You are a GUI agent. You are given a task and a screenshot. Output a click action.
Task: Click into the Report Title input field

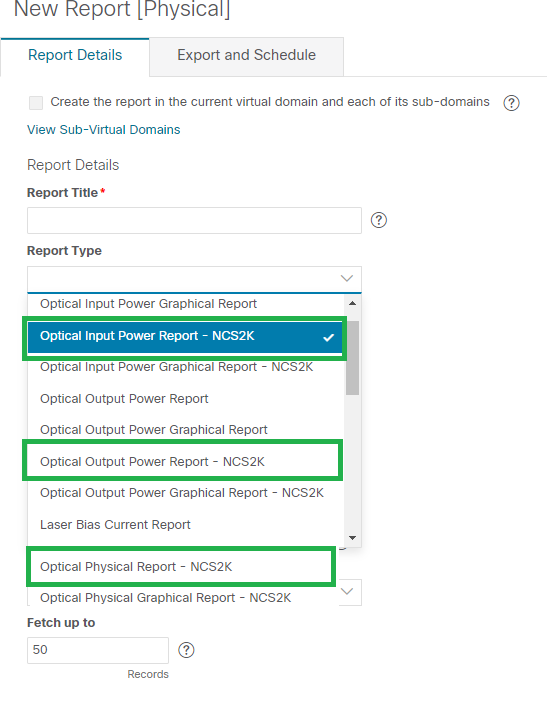coord(194,220)
